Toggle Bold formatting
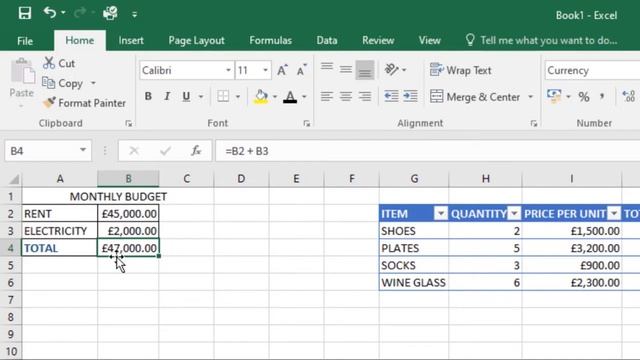640x360 pixels. (148, 96)
